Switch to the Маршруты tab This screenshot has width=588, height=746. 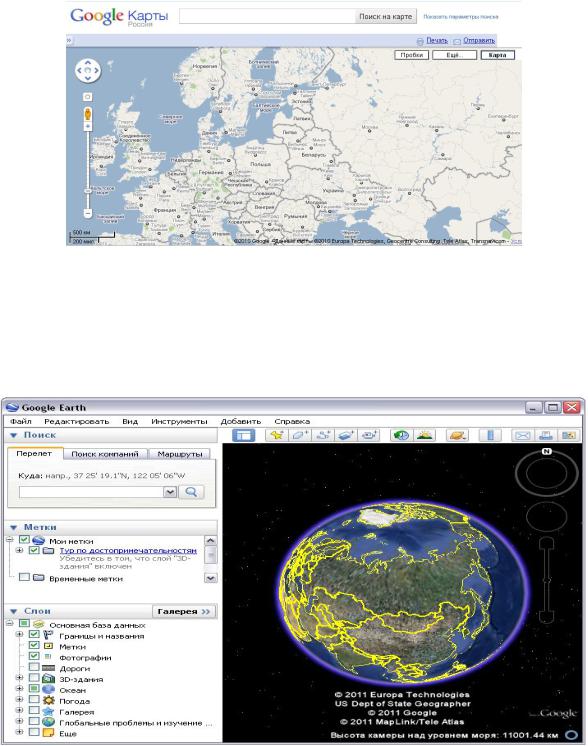180,454
